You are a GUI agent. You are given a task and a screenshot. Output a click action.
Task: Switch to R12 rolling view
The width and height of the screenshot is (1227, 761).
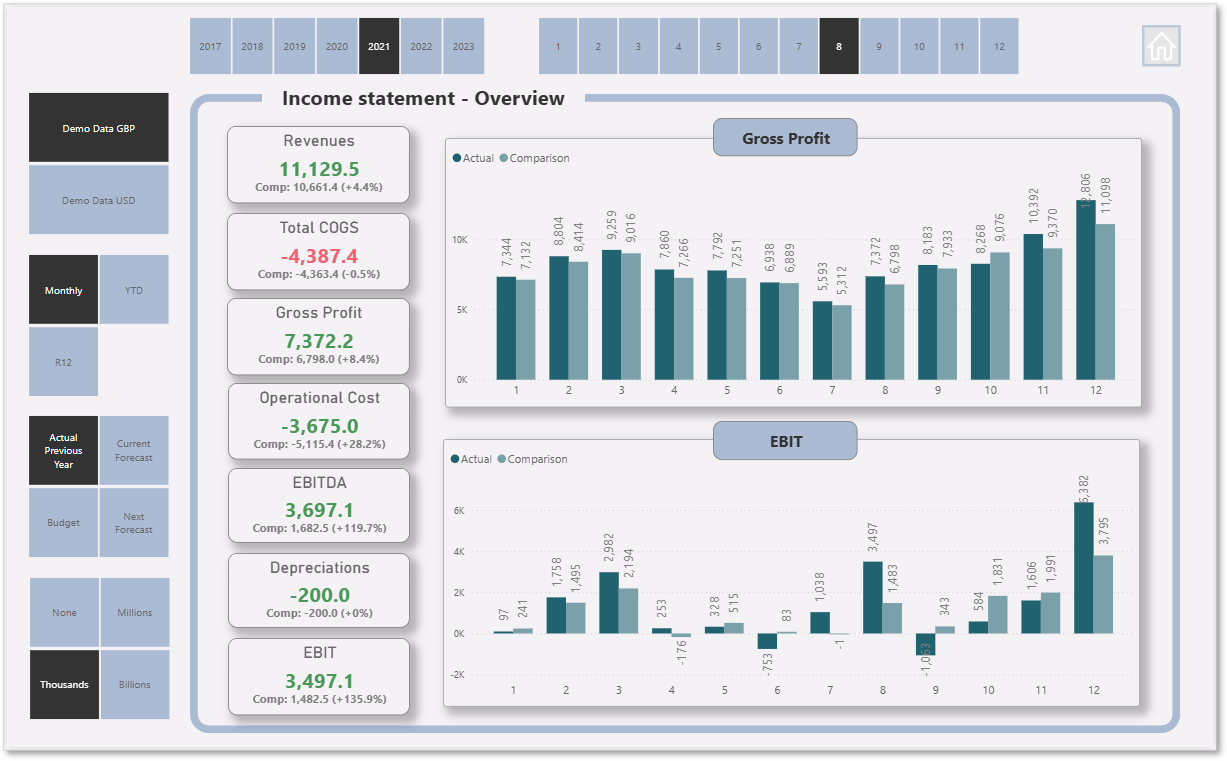(x=63, y=362)
